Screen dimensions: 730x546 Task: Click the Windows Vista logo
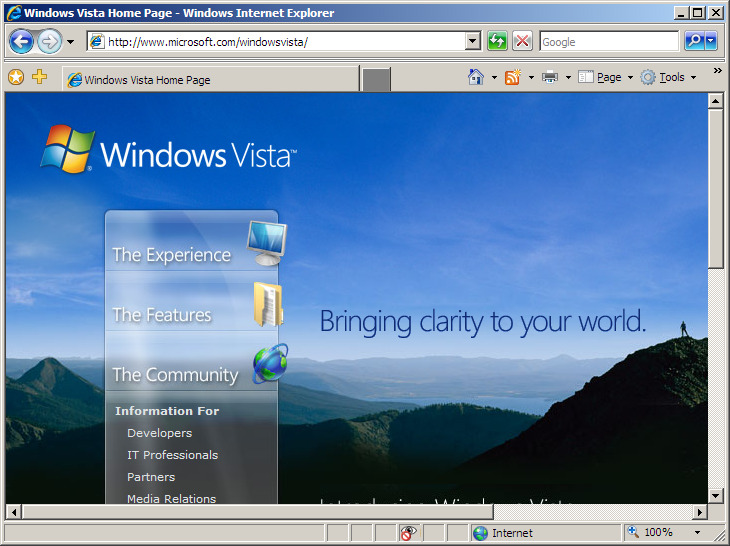tap(169, 150)
